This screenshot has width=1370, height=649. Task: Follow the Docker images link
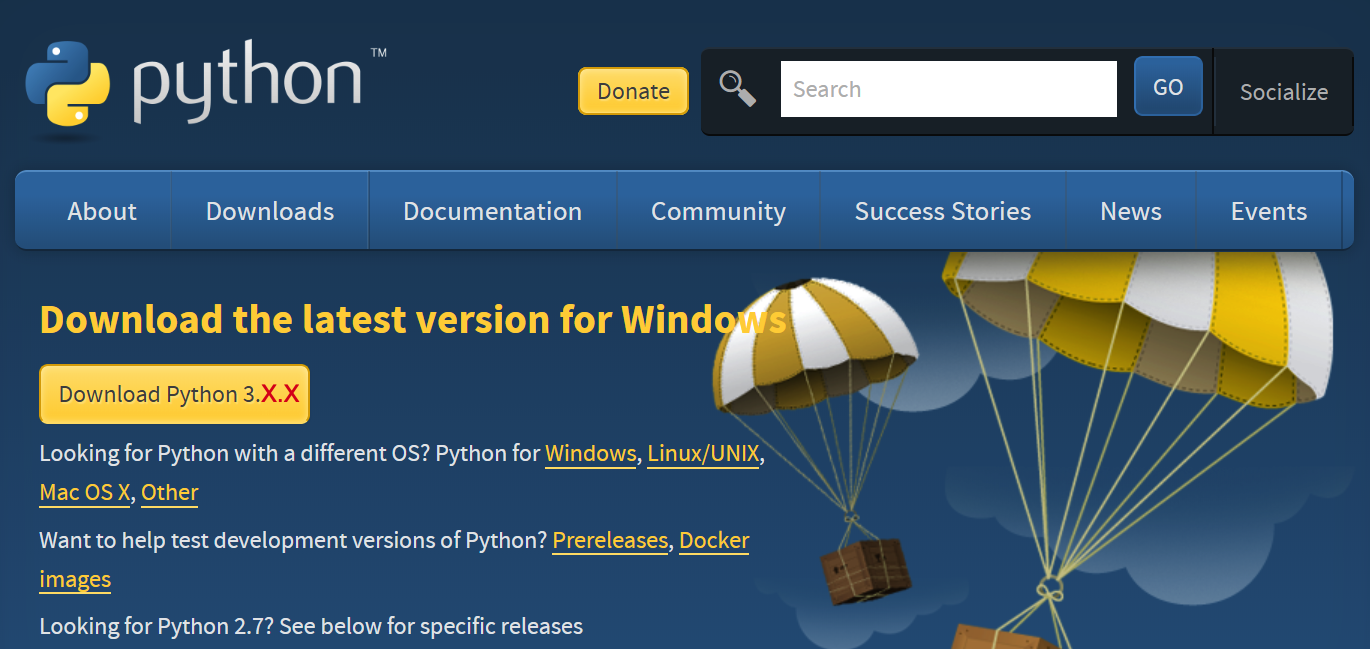tap(713, 540)
